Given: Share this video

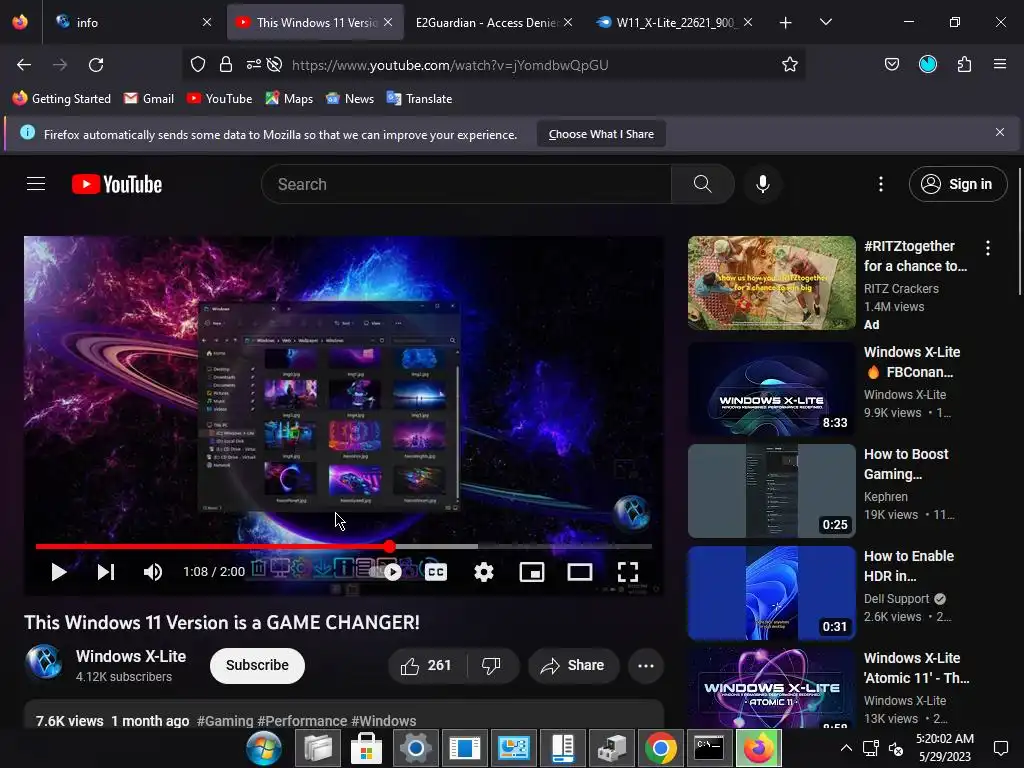Looking at the screenshot, I should [573, 665].
